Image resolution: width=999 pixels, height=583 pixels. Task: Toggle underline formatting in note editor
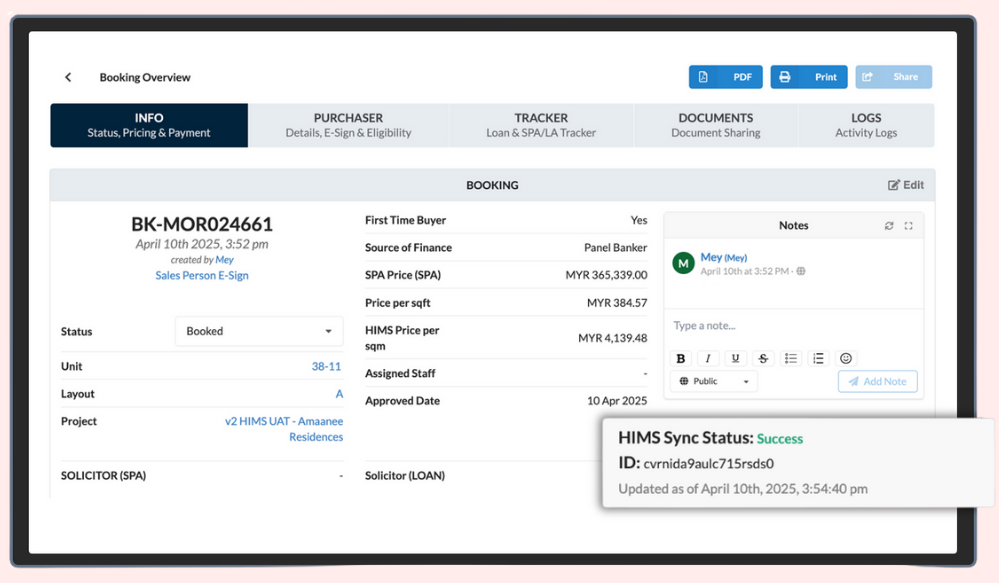[x=735, y=358]
